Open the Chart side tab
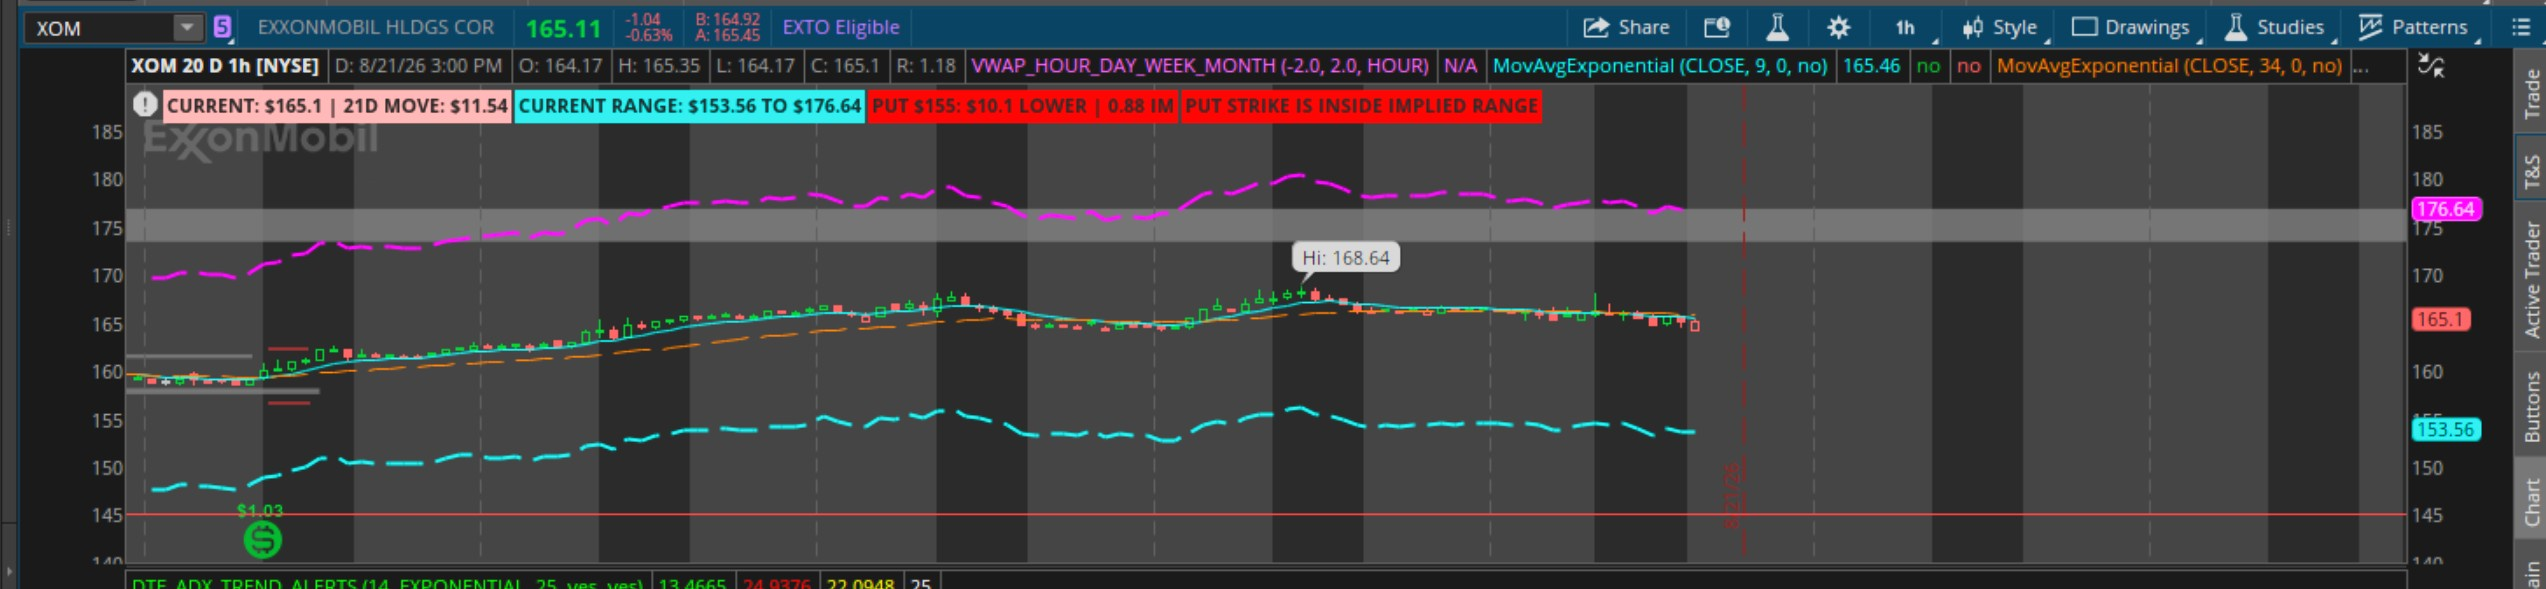Viewport: 2546px width, 589px height. point(2531,502)
